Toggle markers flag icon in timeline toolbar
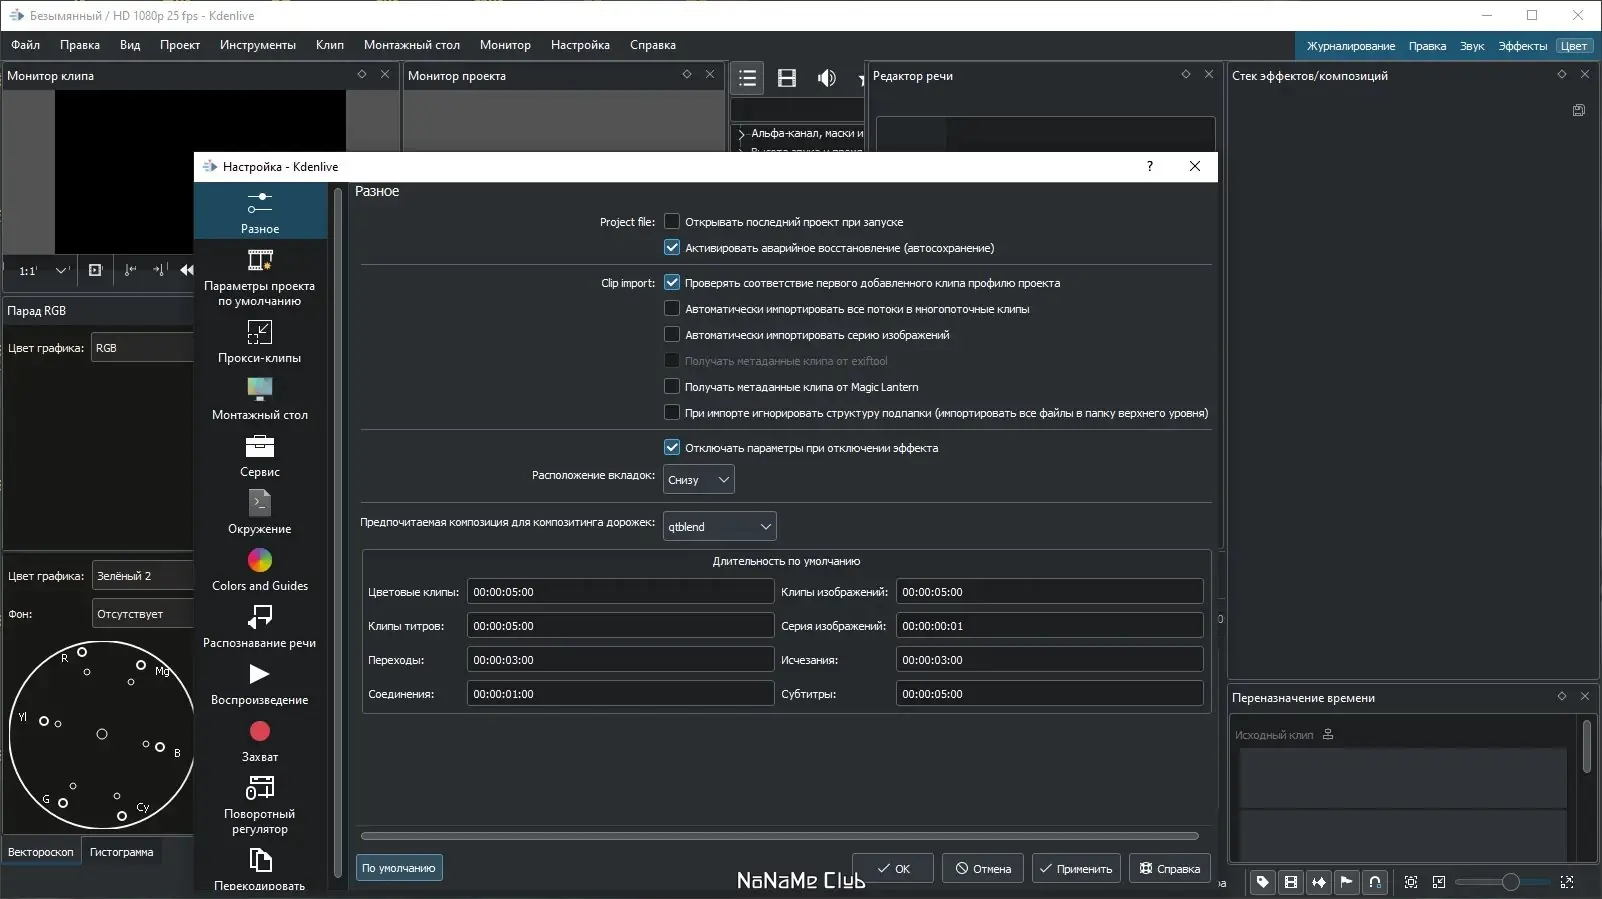Viewport: 1602px width, 899px height. [1347, 882]
